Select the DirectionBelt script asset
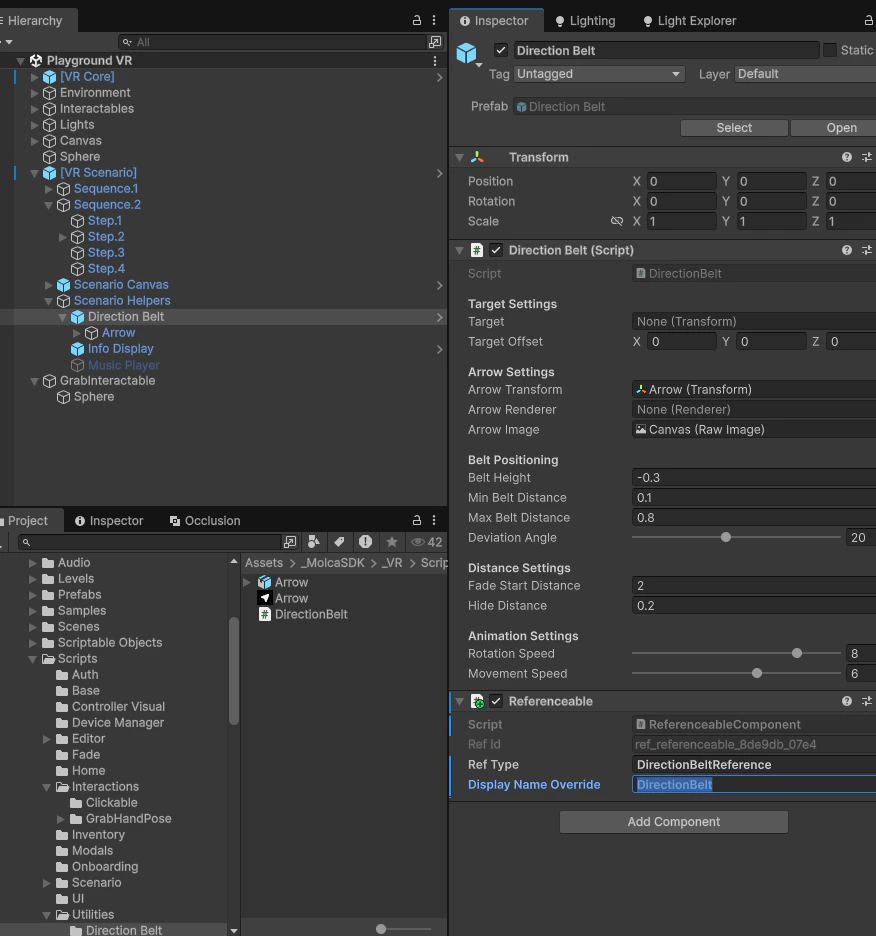This screenshot has width=876, height=936. (x=303, y=614)
